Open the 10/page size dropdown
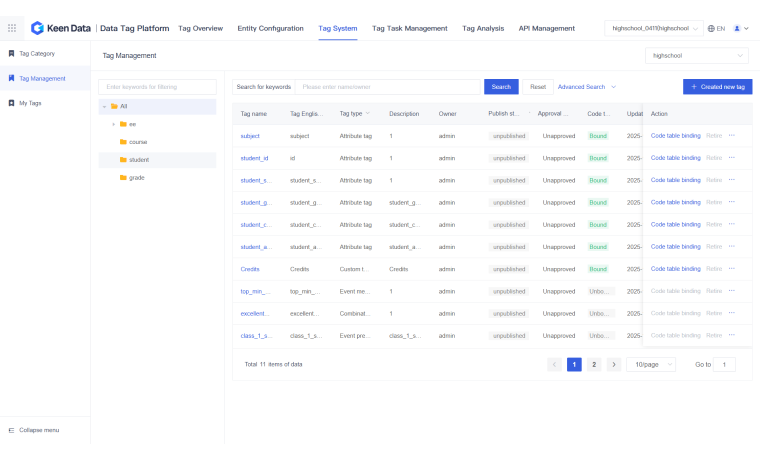The height and width of the screenshot is (460, 760). point(650,364)
